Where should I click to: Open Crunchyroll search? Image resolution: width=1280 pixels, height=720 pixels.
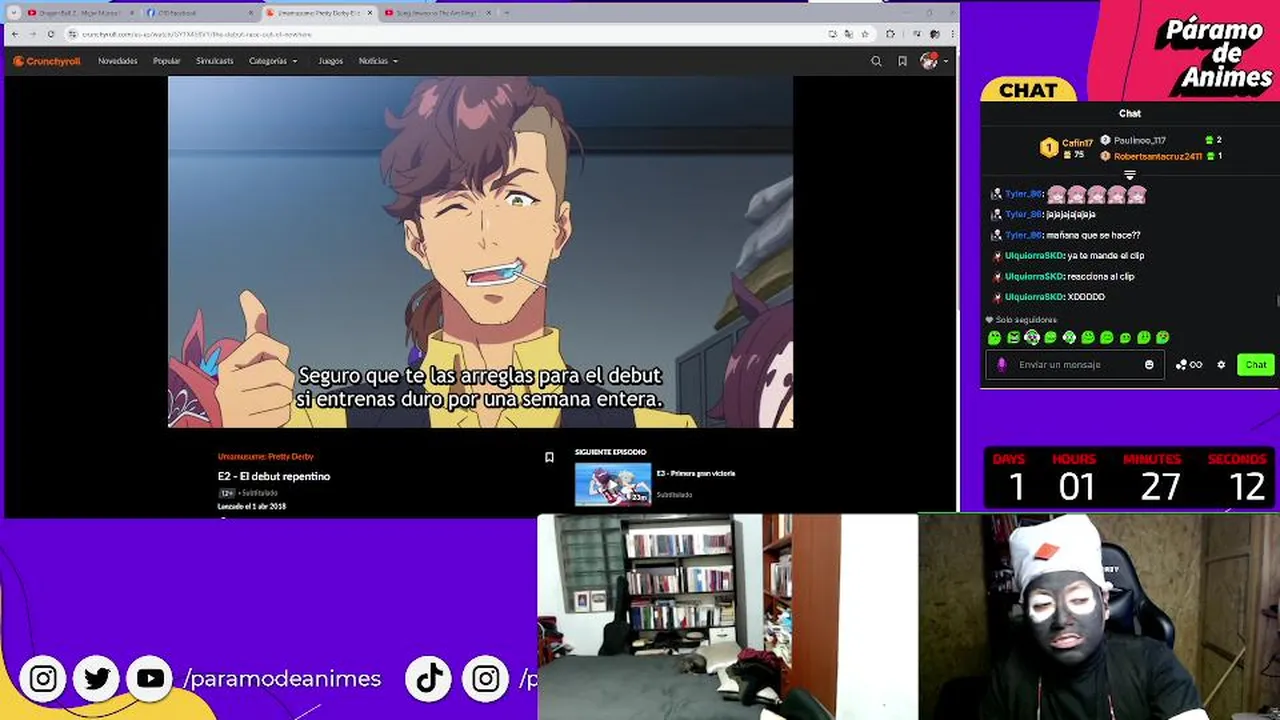coord(876,61)
